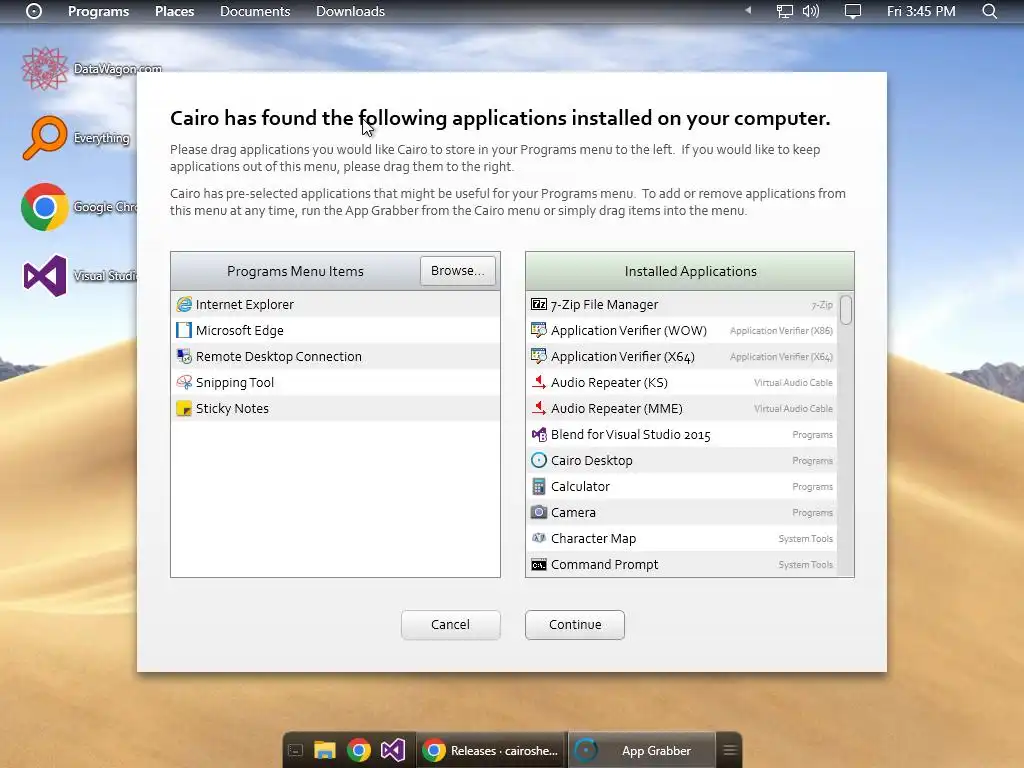1024x768 pixels.
Task: Click the volume speaker icon
Action: coord(810,11)
